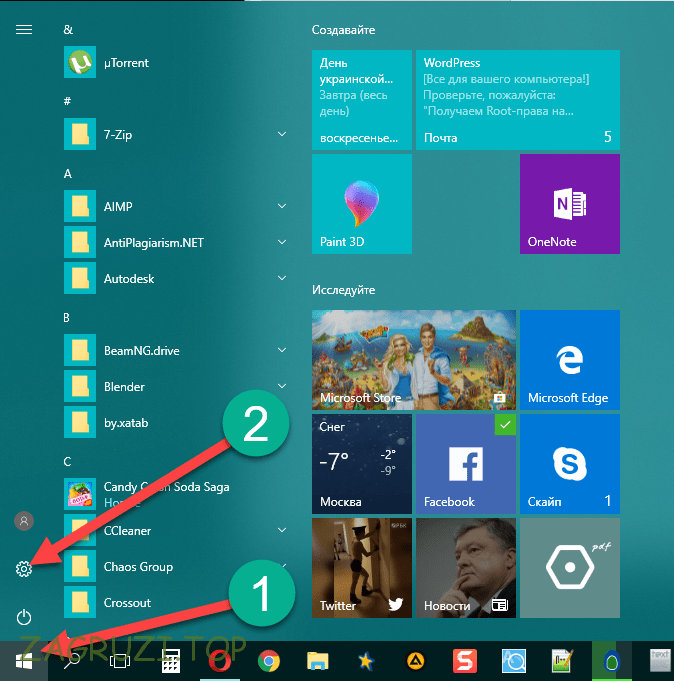Screen dimensions: 674x681
Task: Open Task View on the taskbar
Action: coord(119,661)
